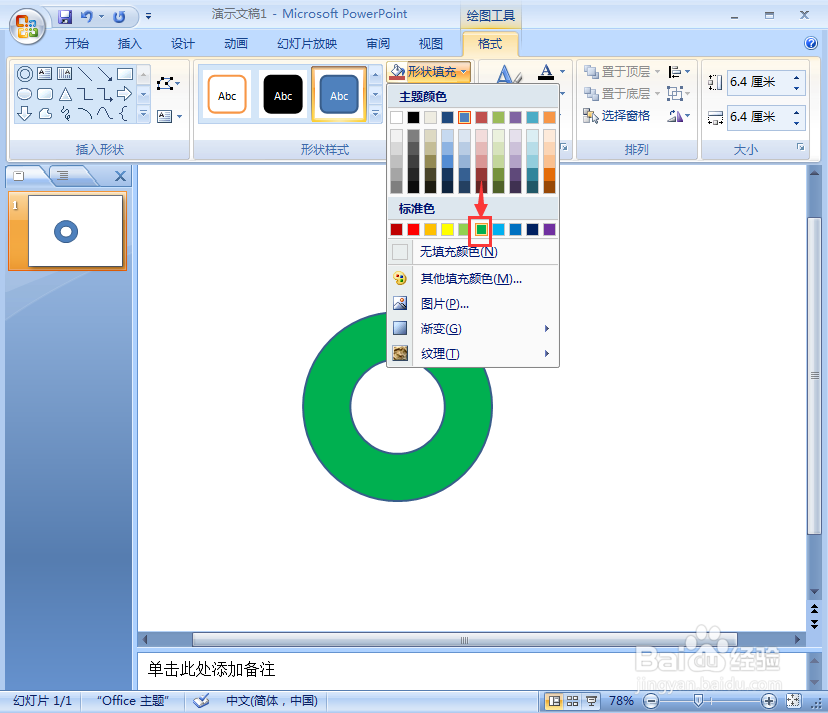Pick the black theme color swatch
Image resolution: width=828 pixels, height=713 pixels.
(413, 117)
